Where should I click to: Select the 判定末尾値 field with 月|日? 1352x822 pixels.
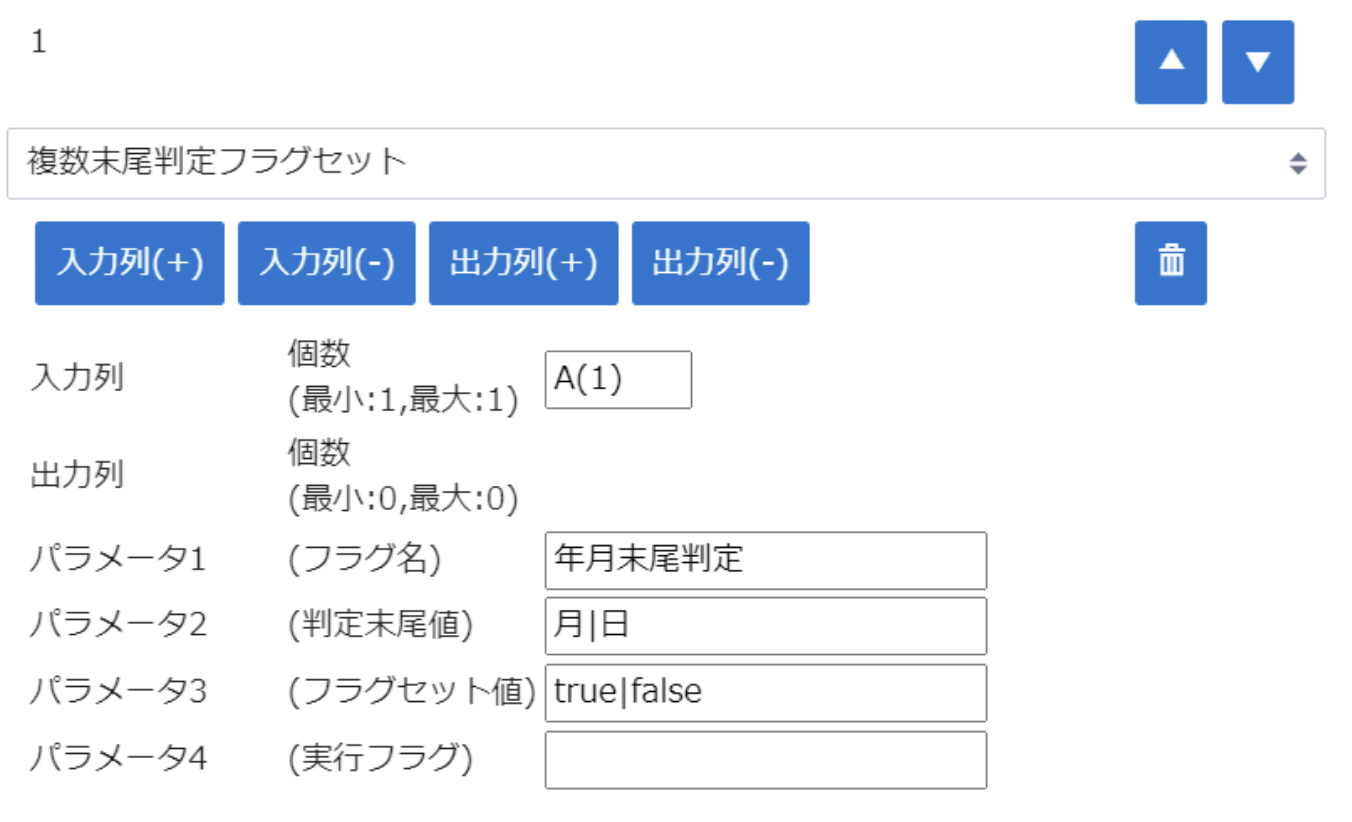point(765,626)
